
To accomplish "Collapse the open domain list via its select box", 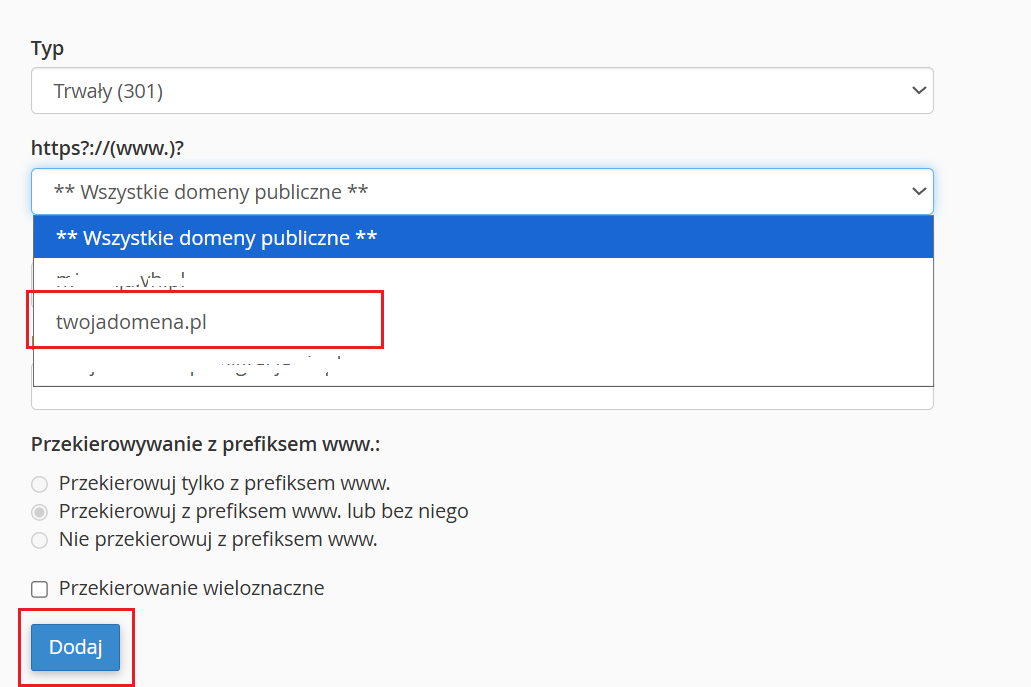I will 482,191.
